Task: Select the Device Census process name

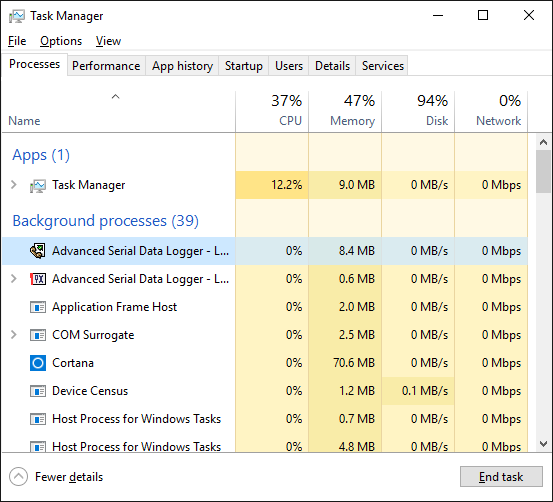Action: pyautogui.click(x=90, y=391)
